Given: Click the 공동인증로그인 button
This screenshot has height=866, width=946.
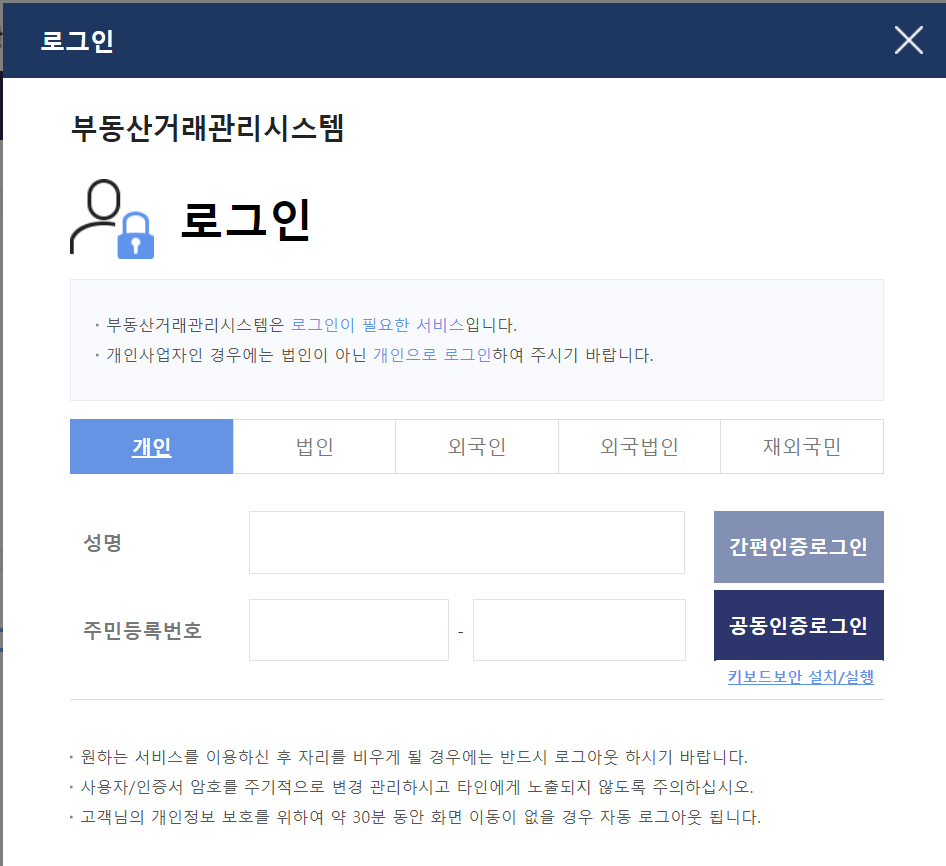Looking at the screenshot, I should [x=798, y=624].
